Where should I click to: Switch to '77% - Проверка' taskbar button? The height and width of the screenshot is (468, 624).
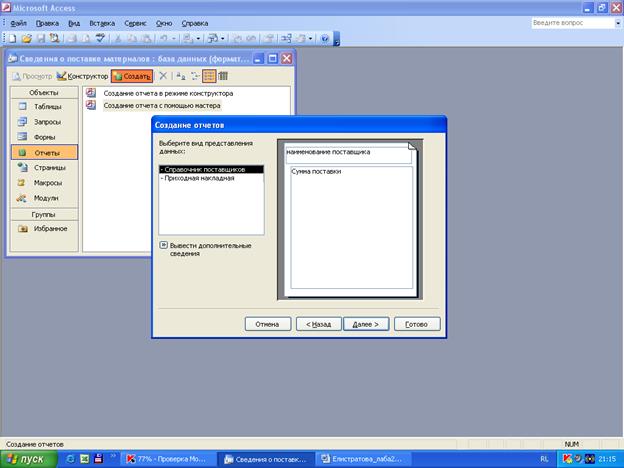169,459
